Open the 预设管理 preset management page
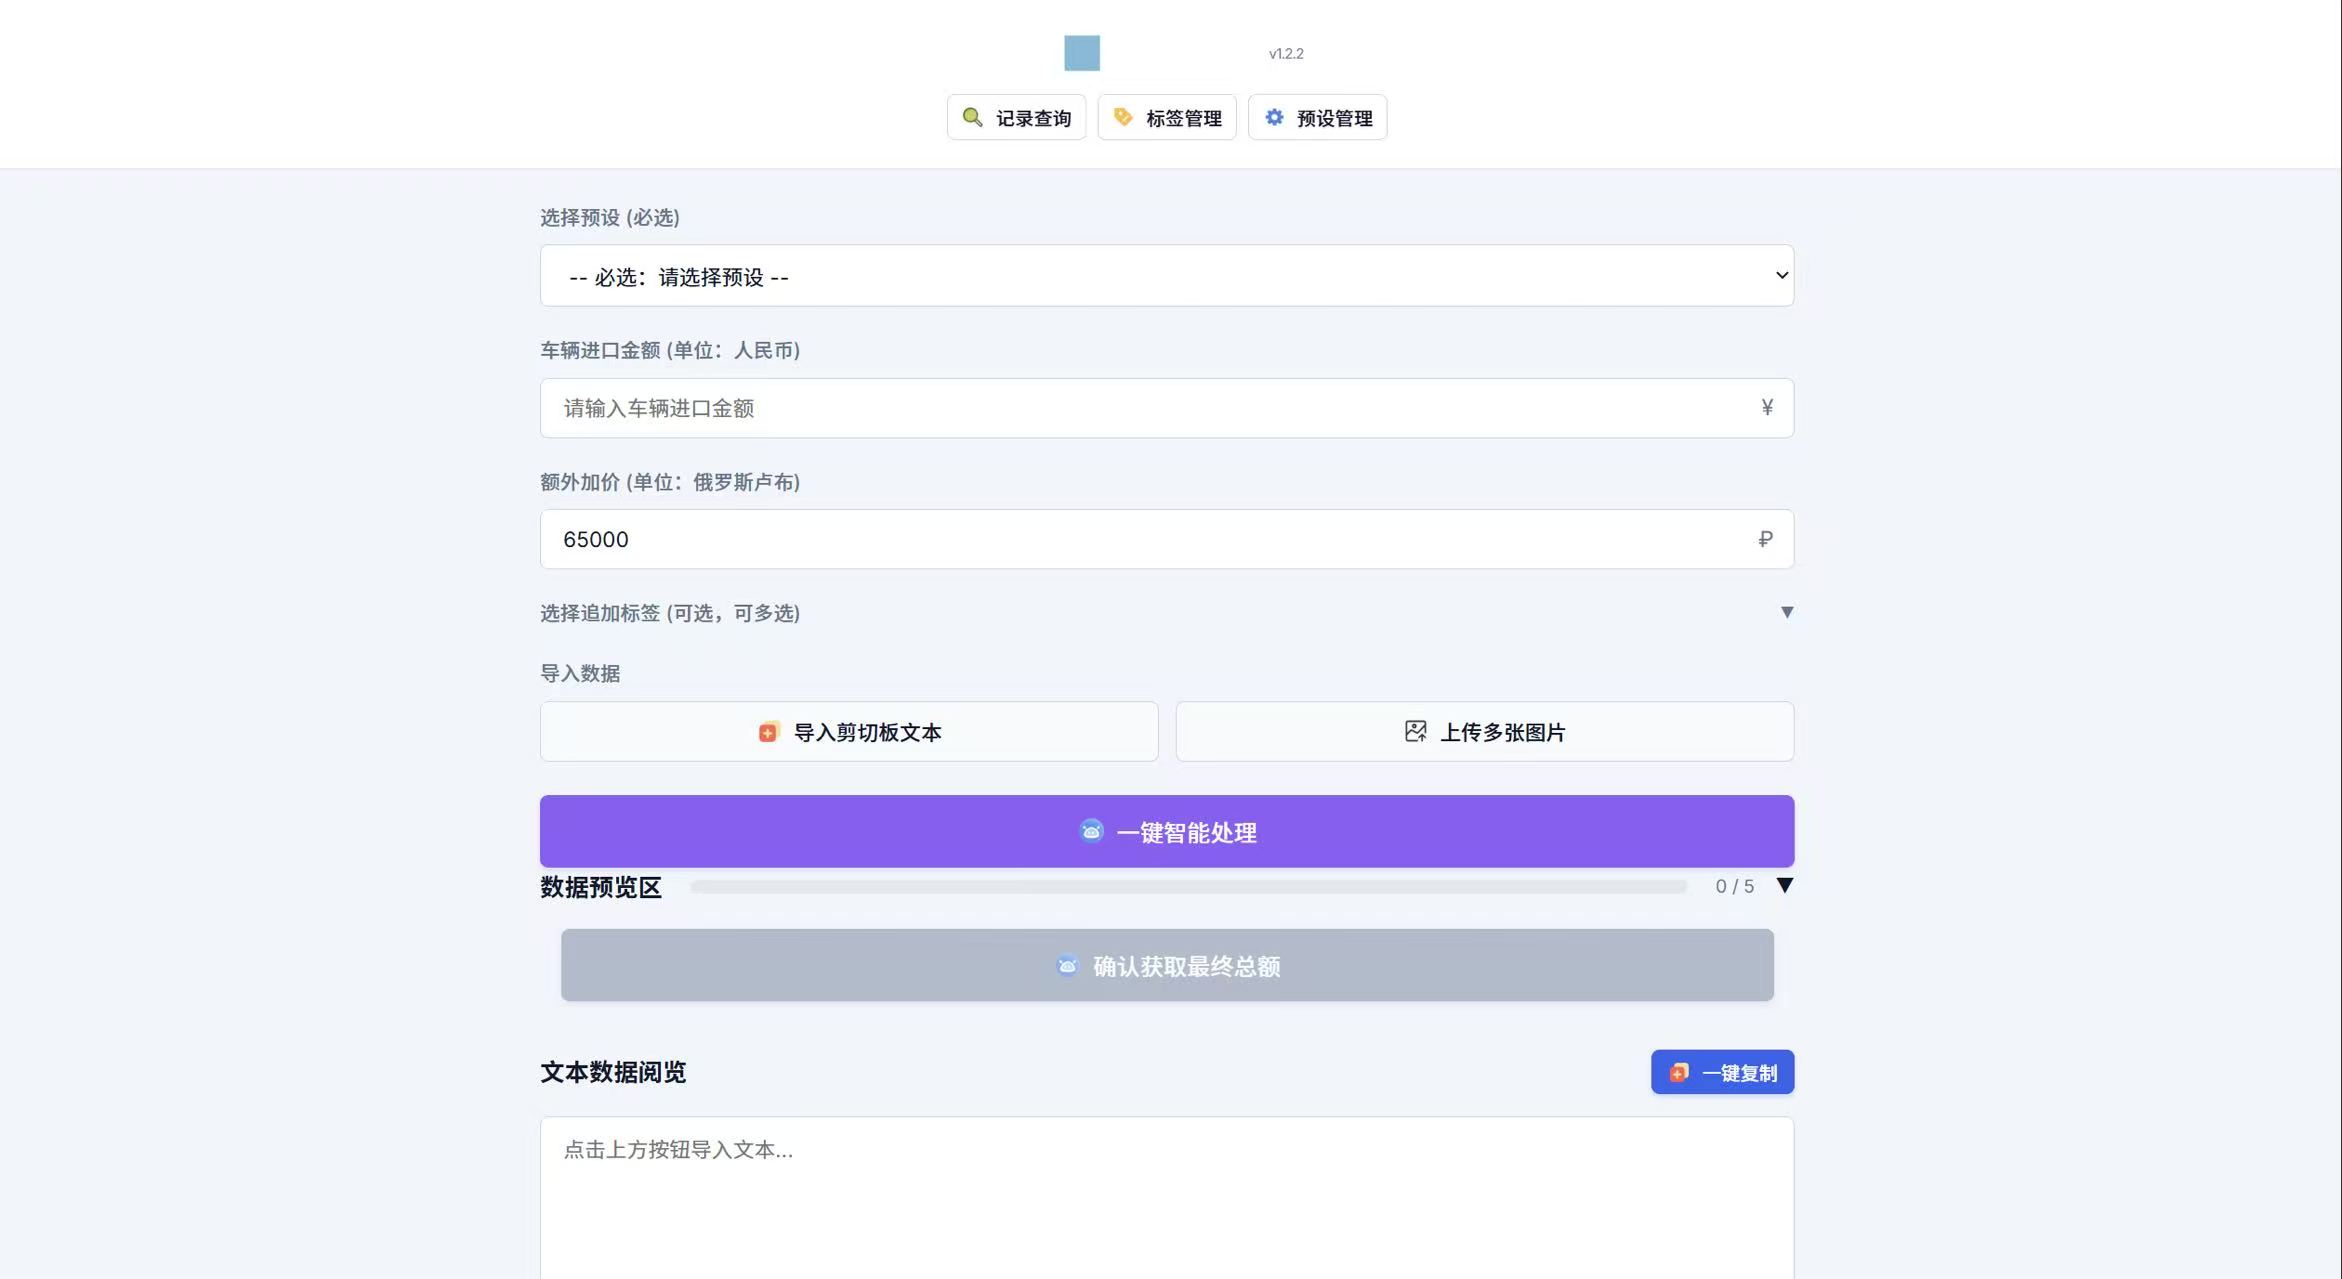2342x1279 pixels. pyautogui.click(x=1317, y=118)
